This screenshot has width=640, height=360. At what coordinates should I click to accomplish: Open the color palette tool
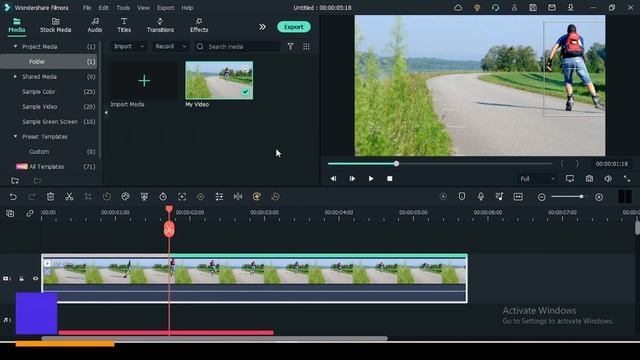(x=125, y=197)
